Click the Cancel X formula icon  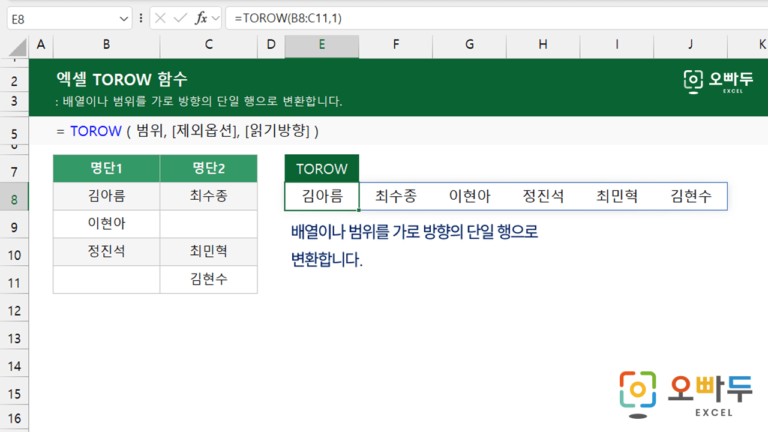click(x=160, y=19)
